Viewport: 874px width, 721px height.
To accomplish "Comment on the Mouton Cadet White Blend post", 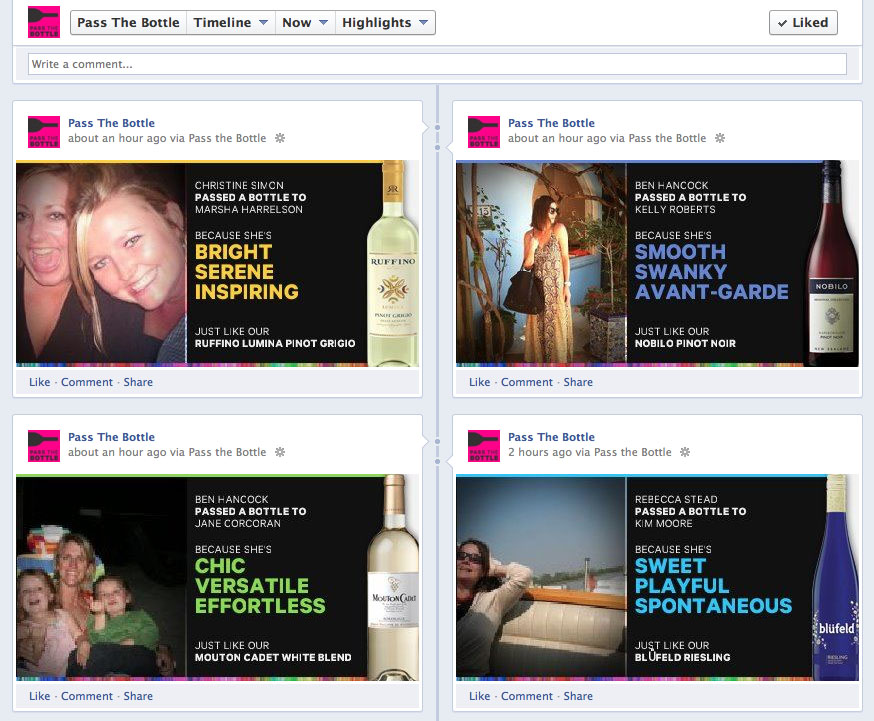I will coord(87,696).
